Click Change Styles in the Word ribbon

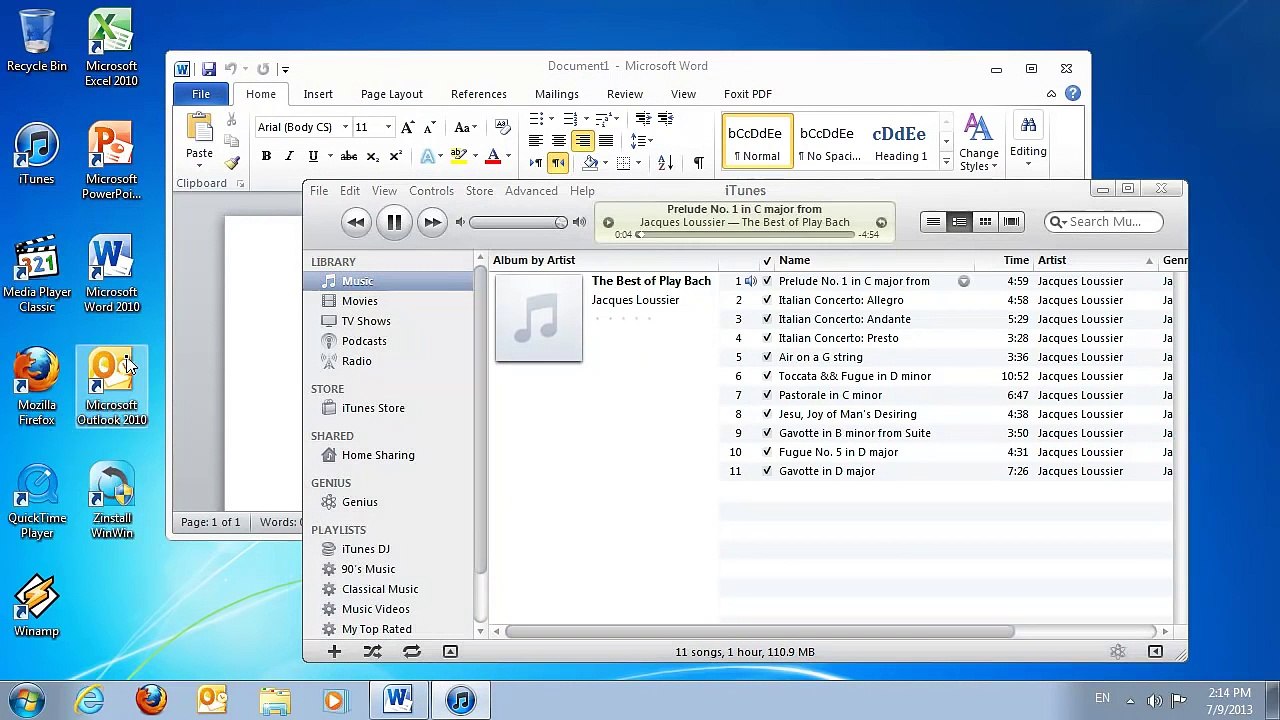pyautogui.click(x=978, y=142)
